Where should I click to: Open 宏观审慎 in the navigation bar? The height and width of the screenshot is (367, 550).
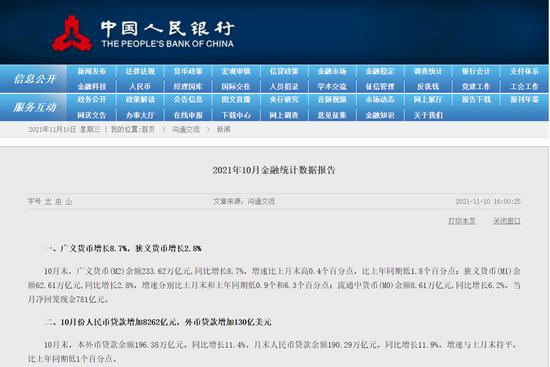click(x=236, y=71)
